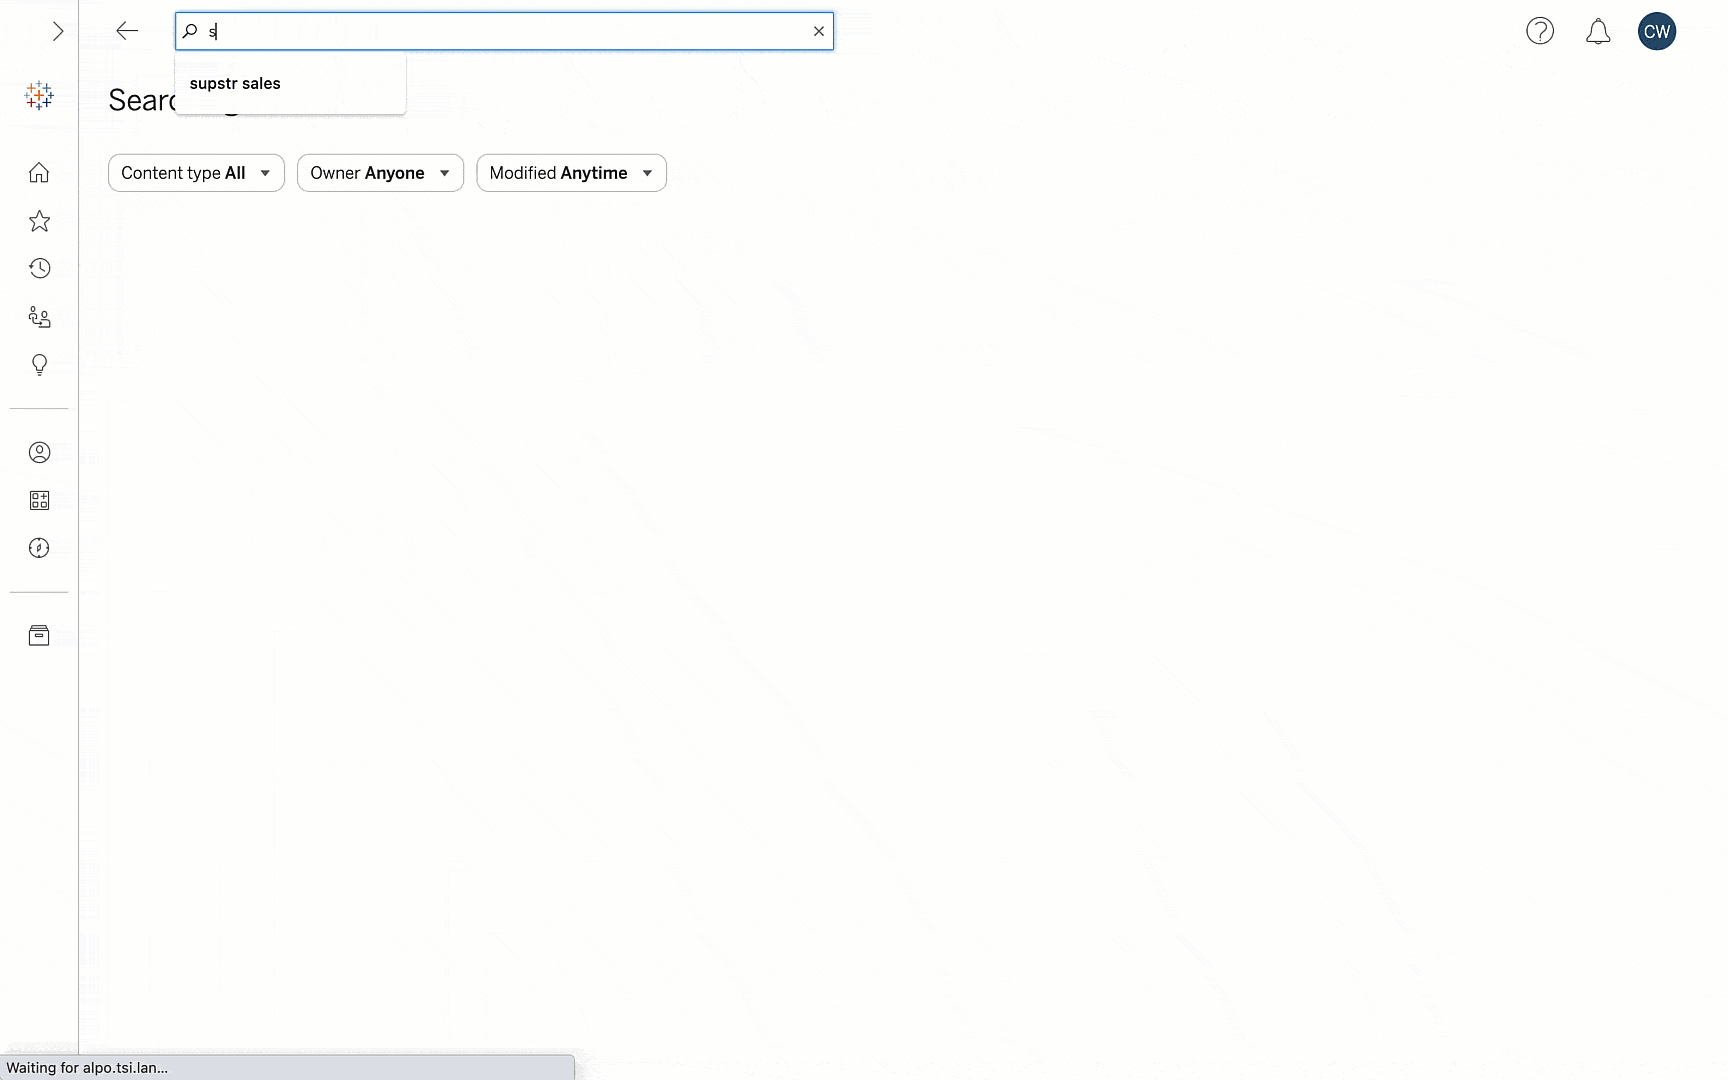Image resolution: width=1728 pixels, height=1080 pixels.
Task: Expand the left navigation sidebar
Action: pyautogui.click(x=58, y=32)
